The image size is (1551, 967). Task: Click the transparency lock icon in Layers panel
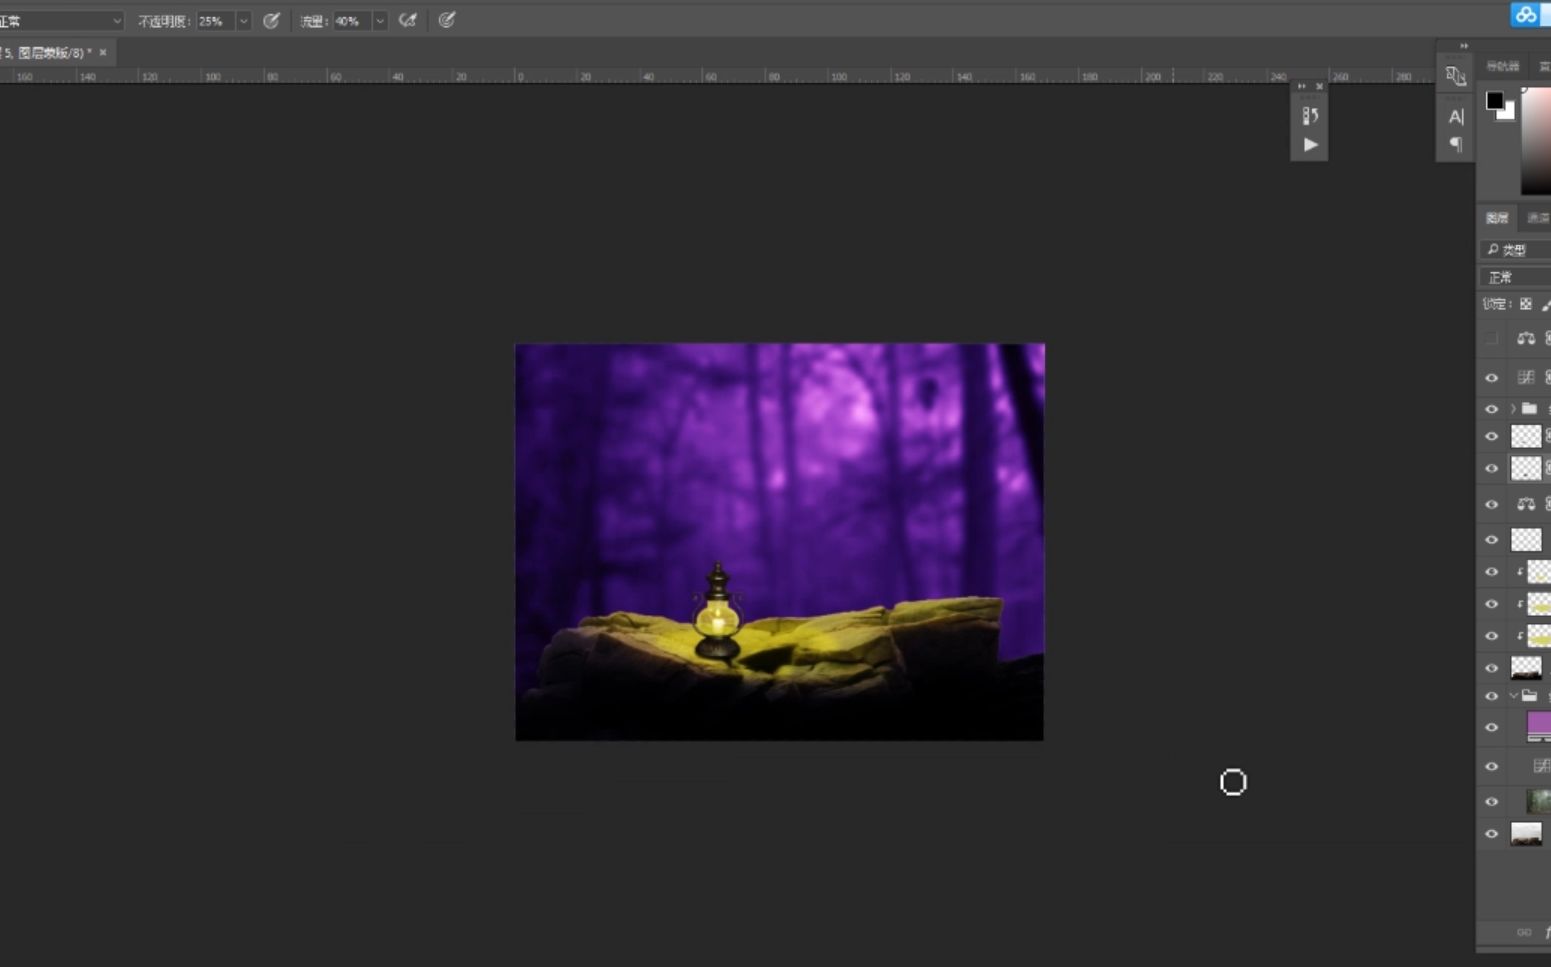click(x=1525, y=304)
